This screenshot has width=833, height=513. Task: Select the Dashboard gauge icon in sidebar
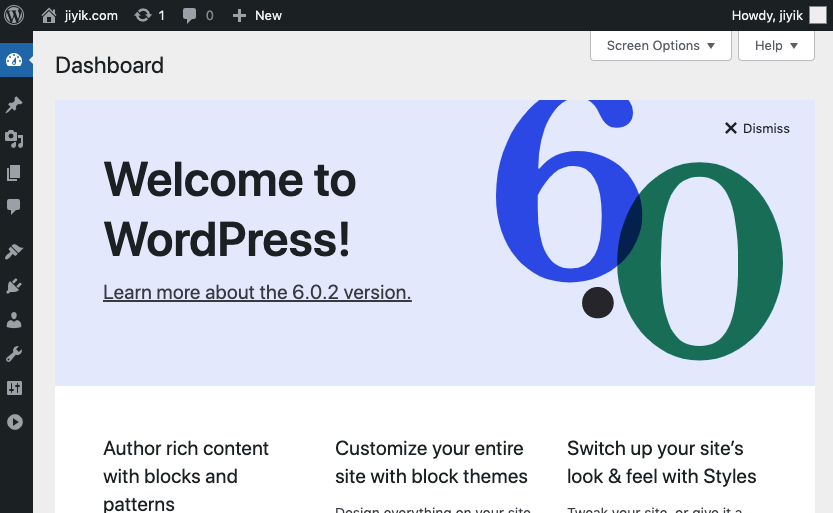(x=14, y=60)
